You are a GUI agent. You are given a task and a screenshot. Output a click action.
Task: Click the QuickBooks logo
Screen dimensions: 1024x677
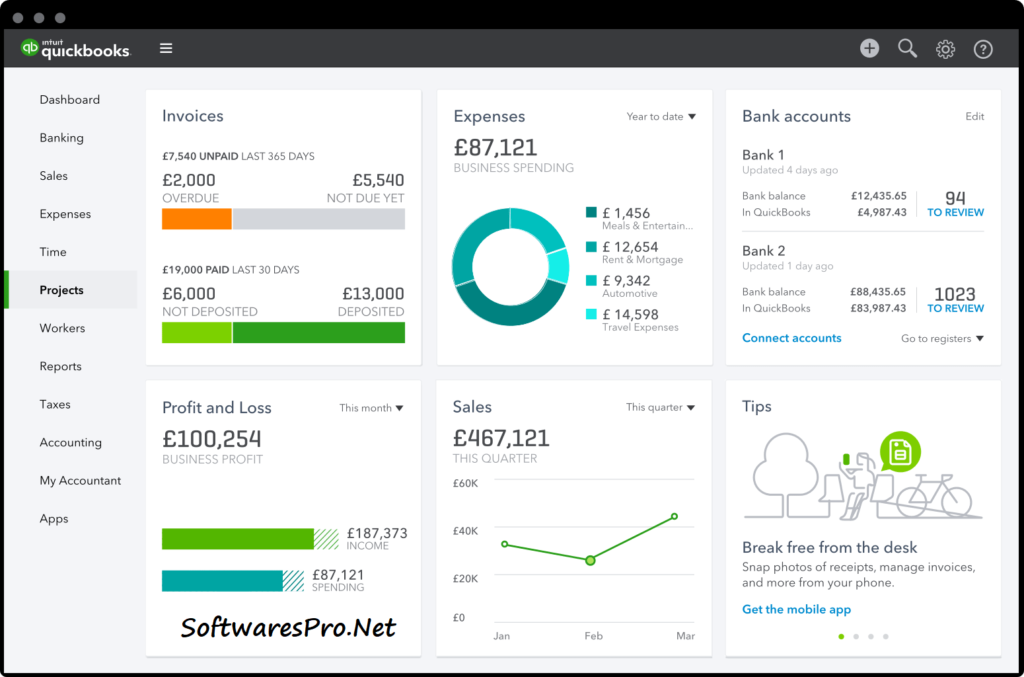(75, 47)
